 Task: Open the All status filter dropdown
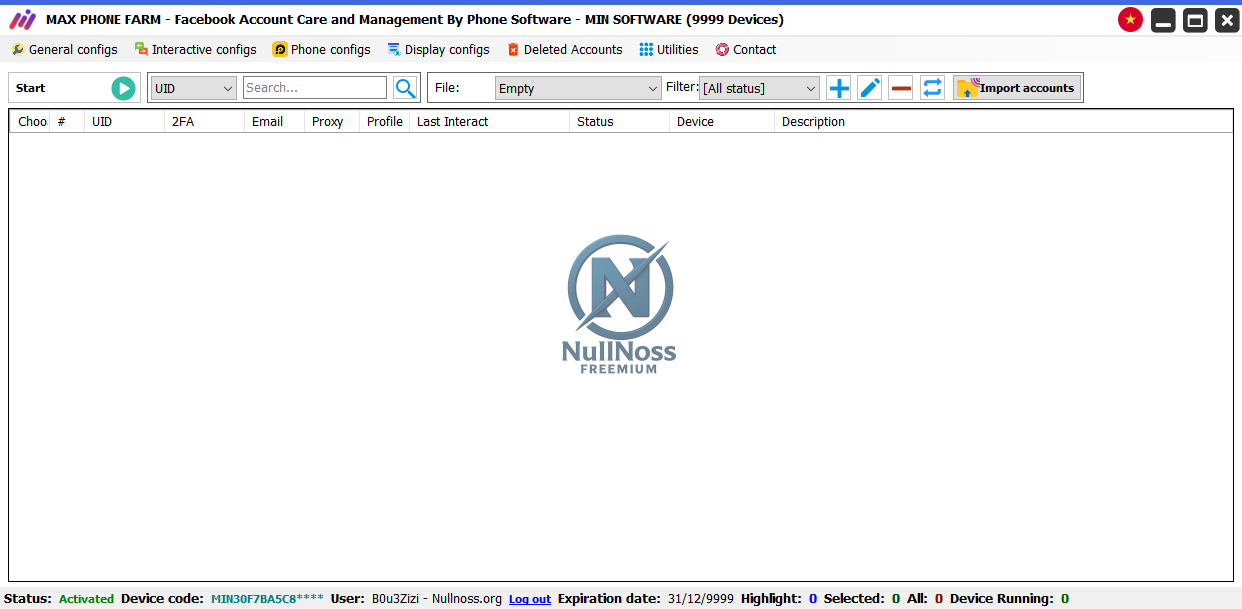pos(759,88)
